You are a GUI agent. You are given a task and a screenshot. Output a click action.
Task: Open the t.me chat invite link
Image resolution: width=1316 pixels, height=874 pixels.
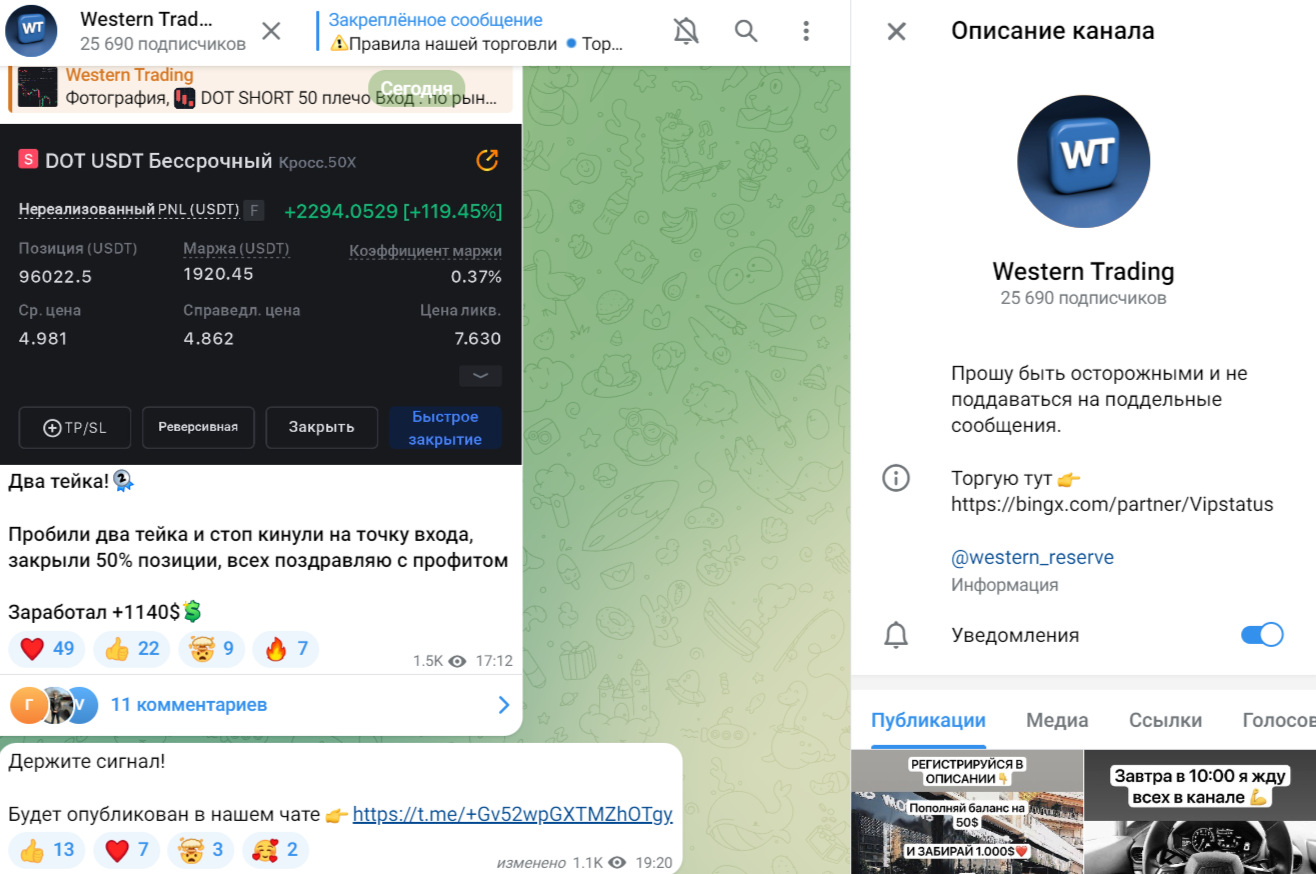point(512,814)
